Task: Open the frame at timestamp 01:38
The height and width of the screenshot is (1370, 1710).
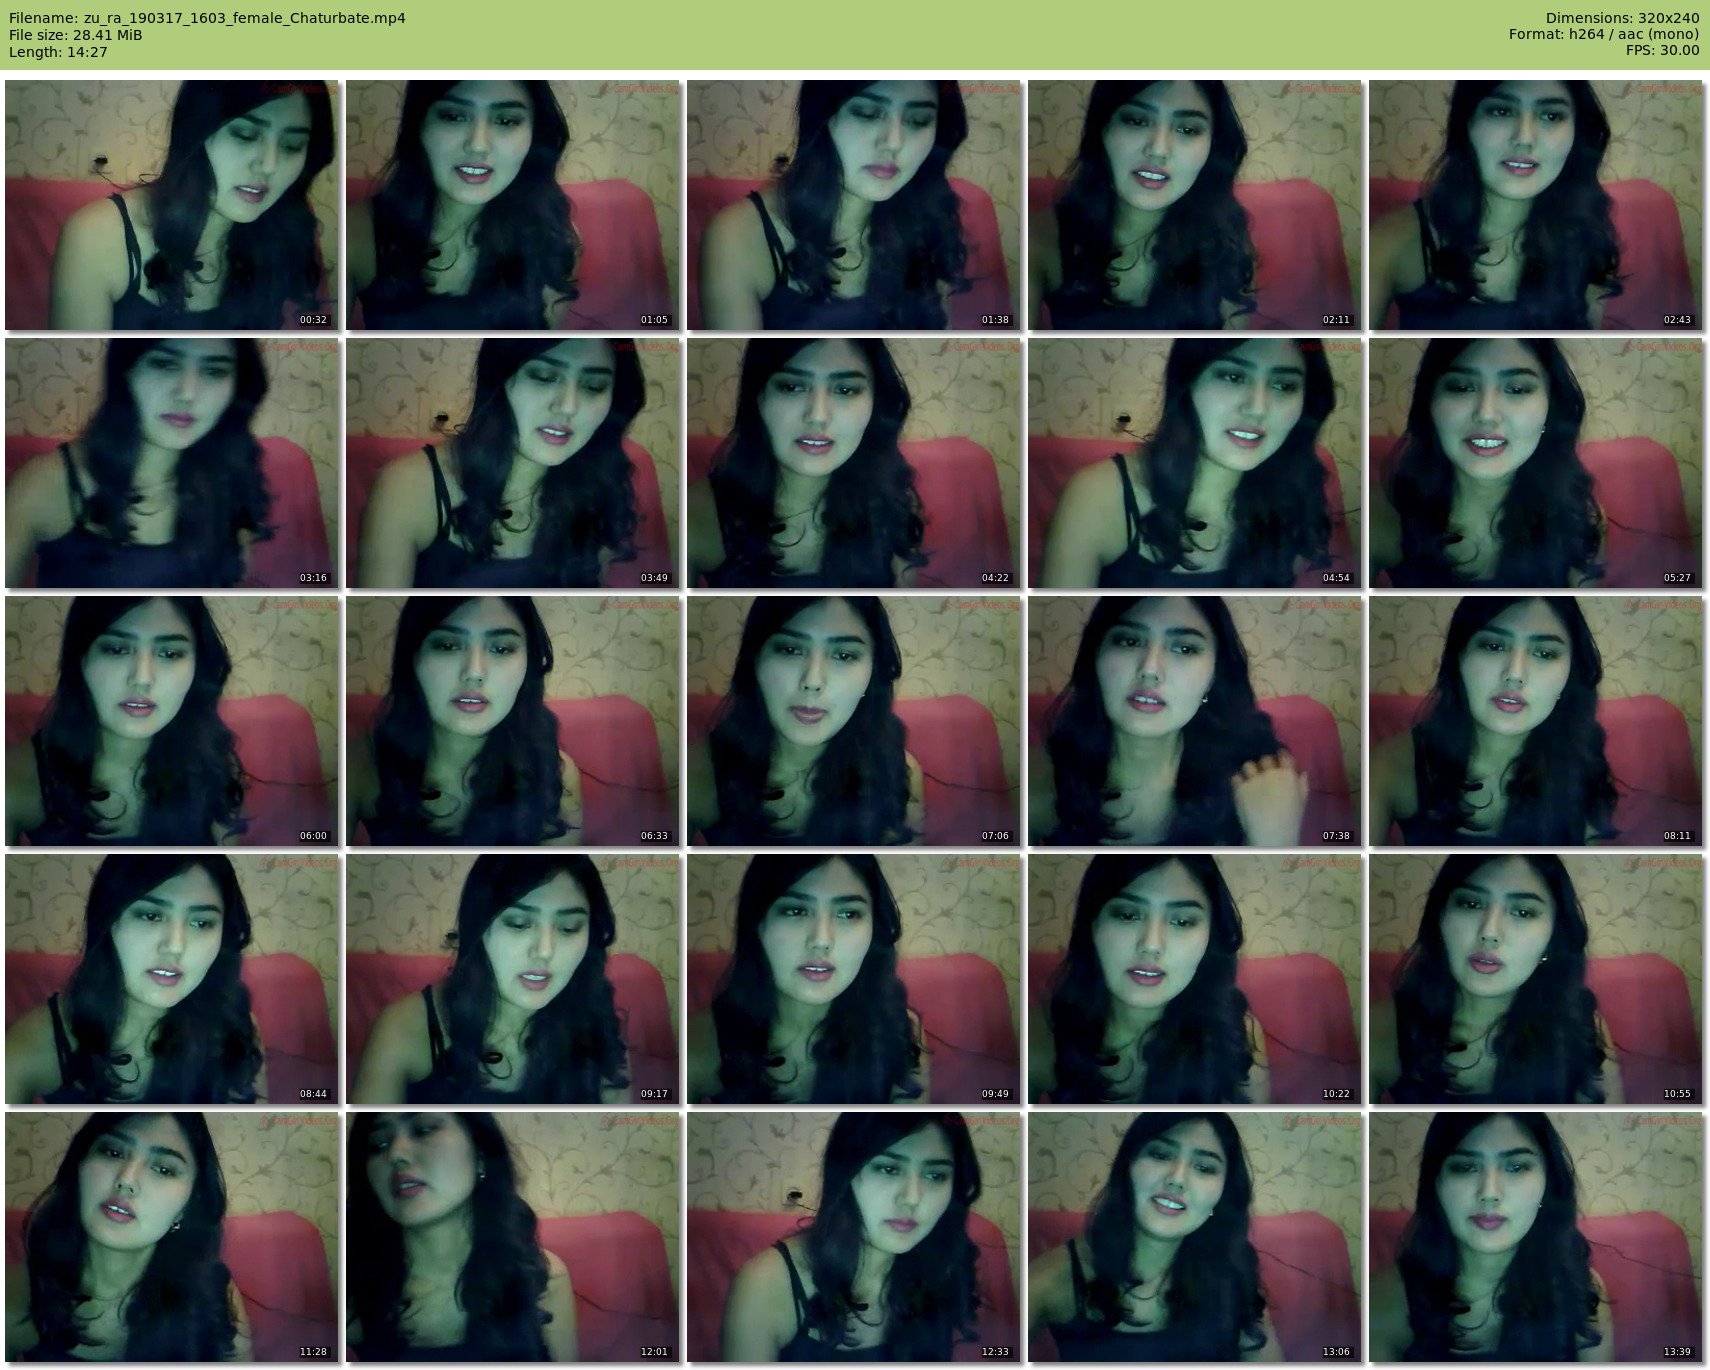Action: point(854,205)
